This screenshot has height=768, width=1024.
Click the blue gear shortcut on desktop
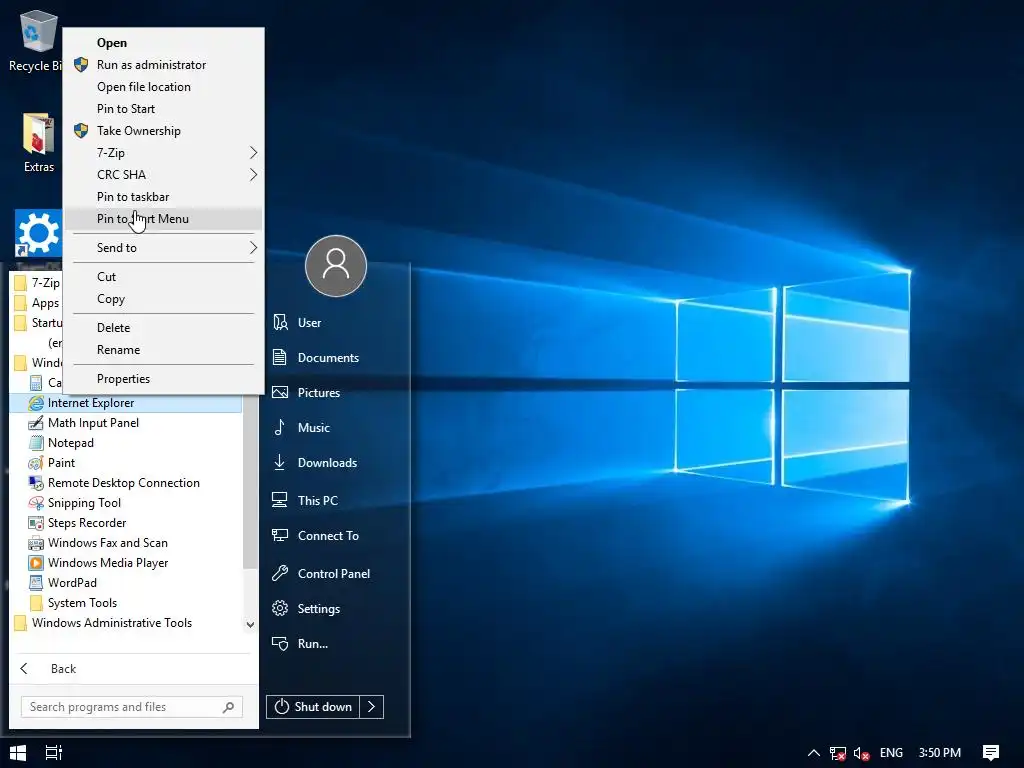coord(38,232)
